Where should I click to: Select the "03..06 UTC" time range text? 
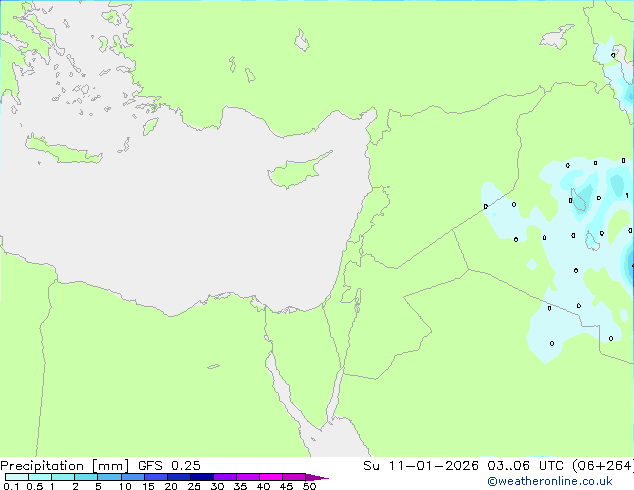[525, 466]
